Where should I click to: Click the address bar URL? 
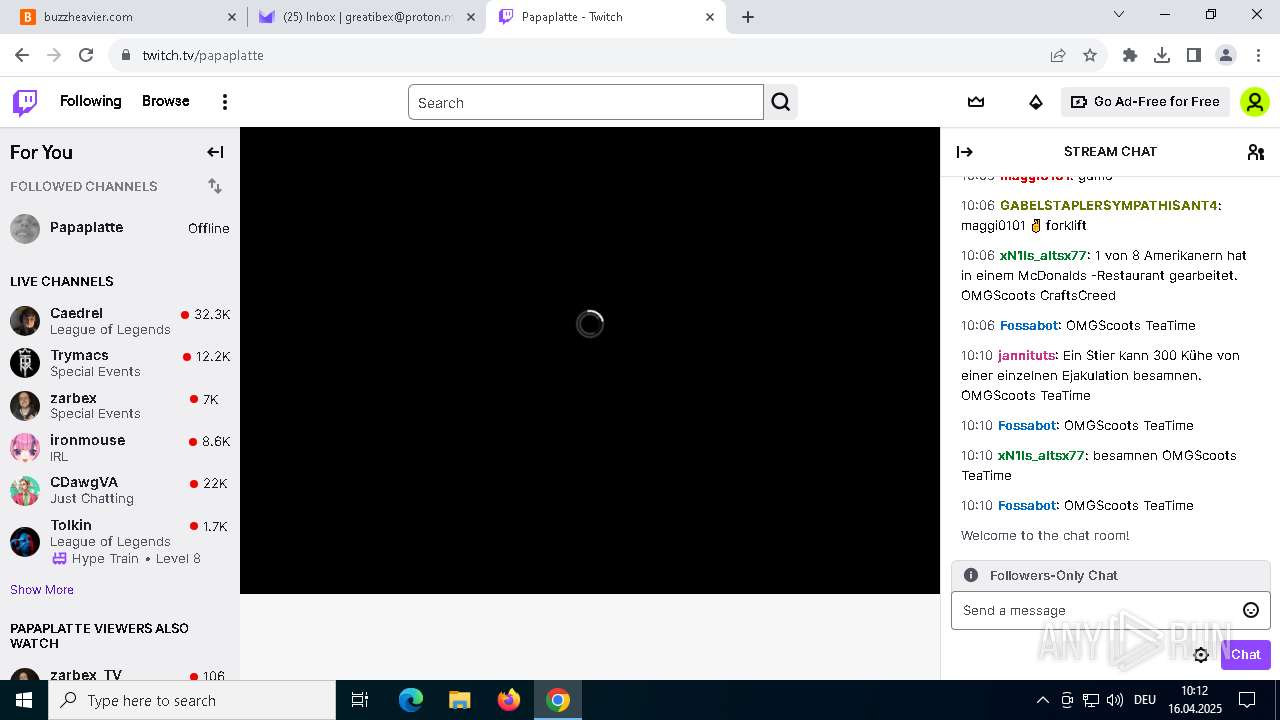[x=203, y=55]
